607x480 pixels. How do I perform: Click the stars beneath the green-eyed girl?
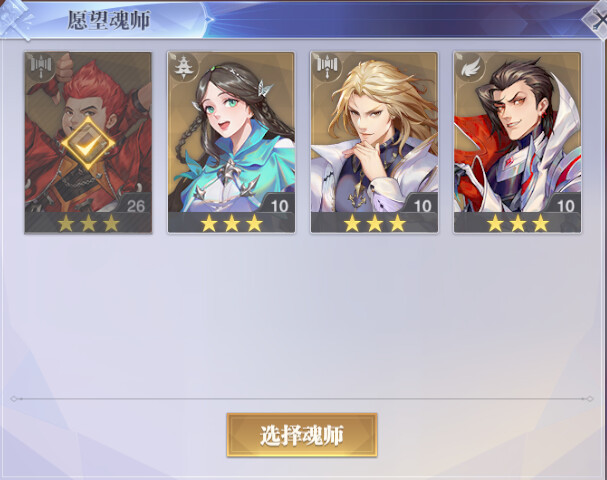tap(231, 223)
